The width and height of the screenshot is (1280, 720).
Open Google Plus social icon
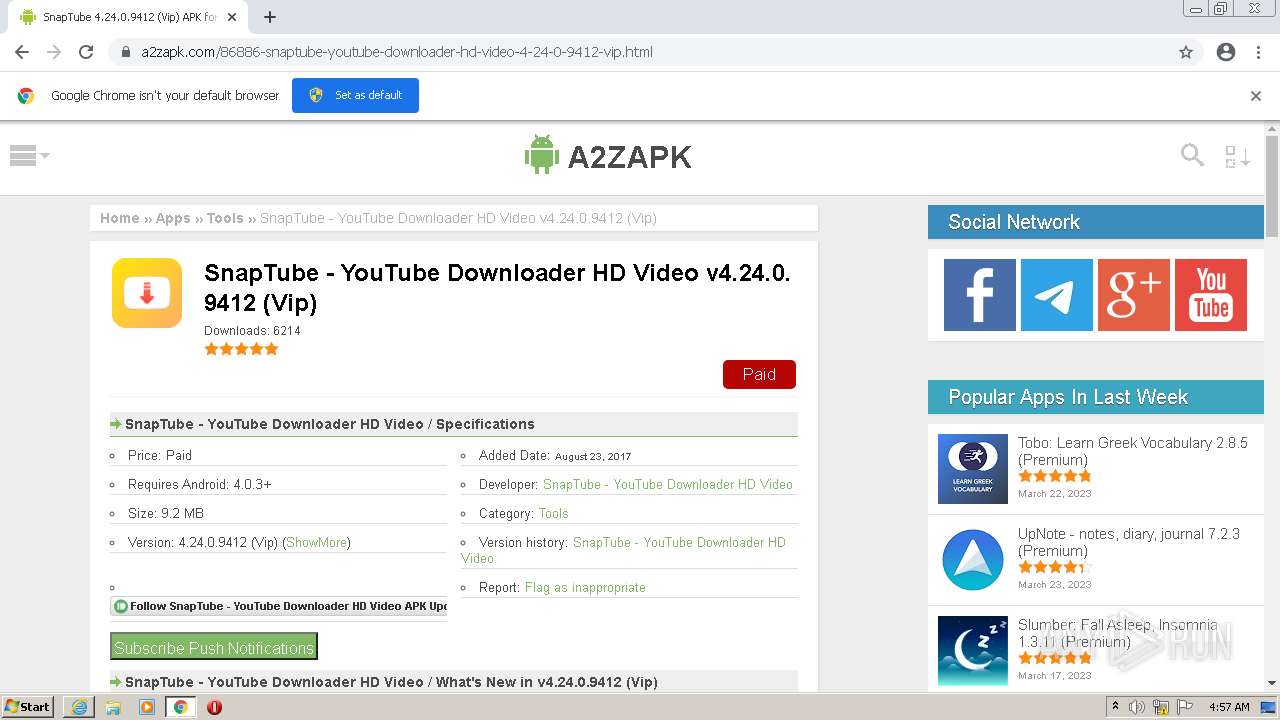pos(1133,295)
